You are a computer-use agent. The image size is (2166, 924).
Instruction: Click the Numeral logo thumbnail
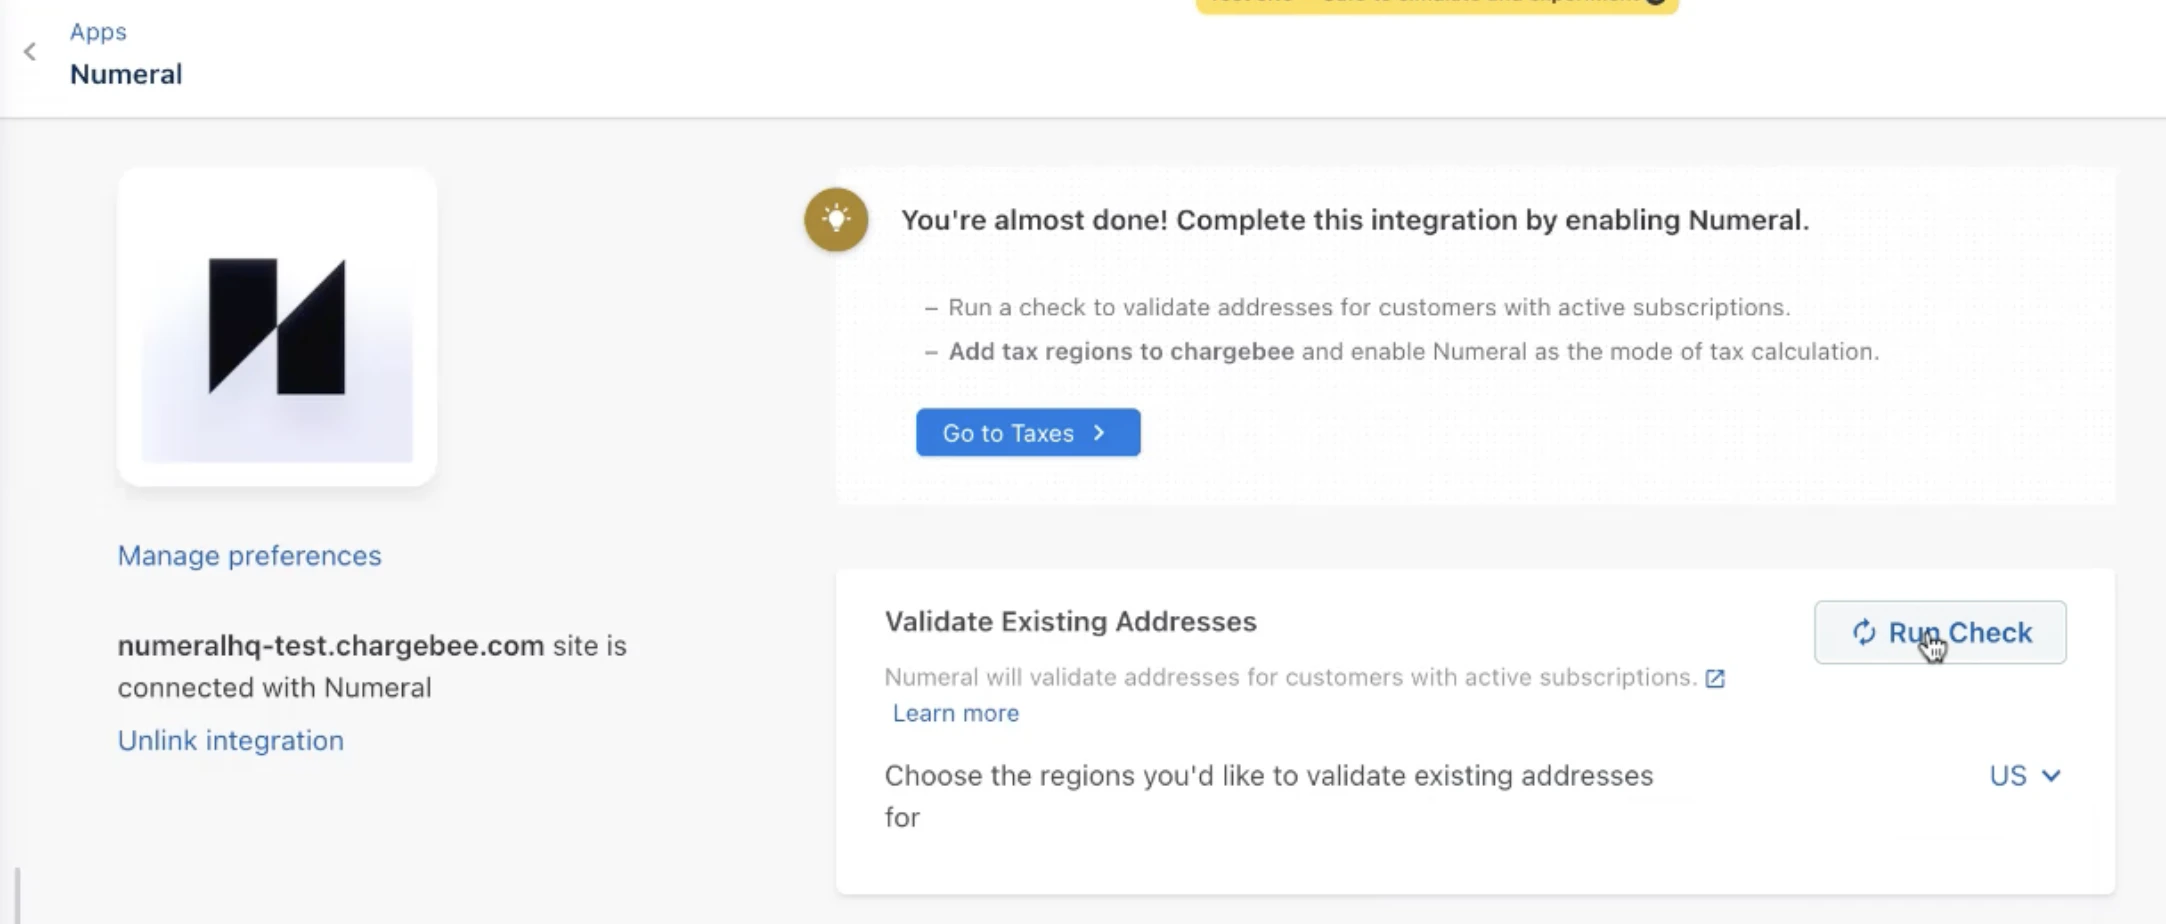(277, 327)
